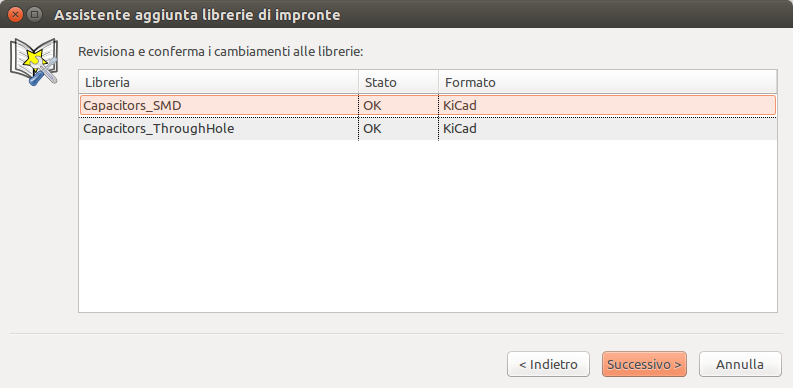Close the wizard with the red close button
This screenshot has width=793, height=388.
pos(16,14)
